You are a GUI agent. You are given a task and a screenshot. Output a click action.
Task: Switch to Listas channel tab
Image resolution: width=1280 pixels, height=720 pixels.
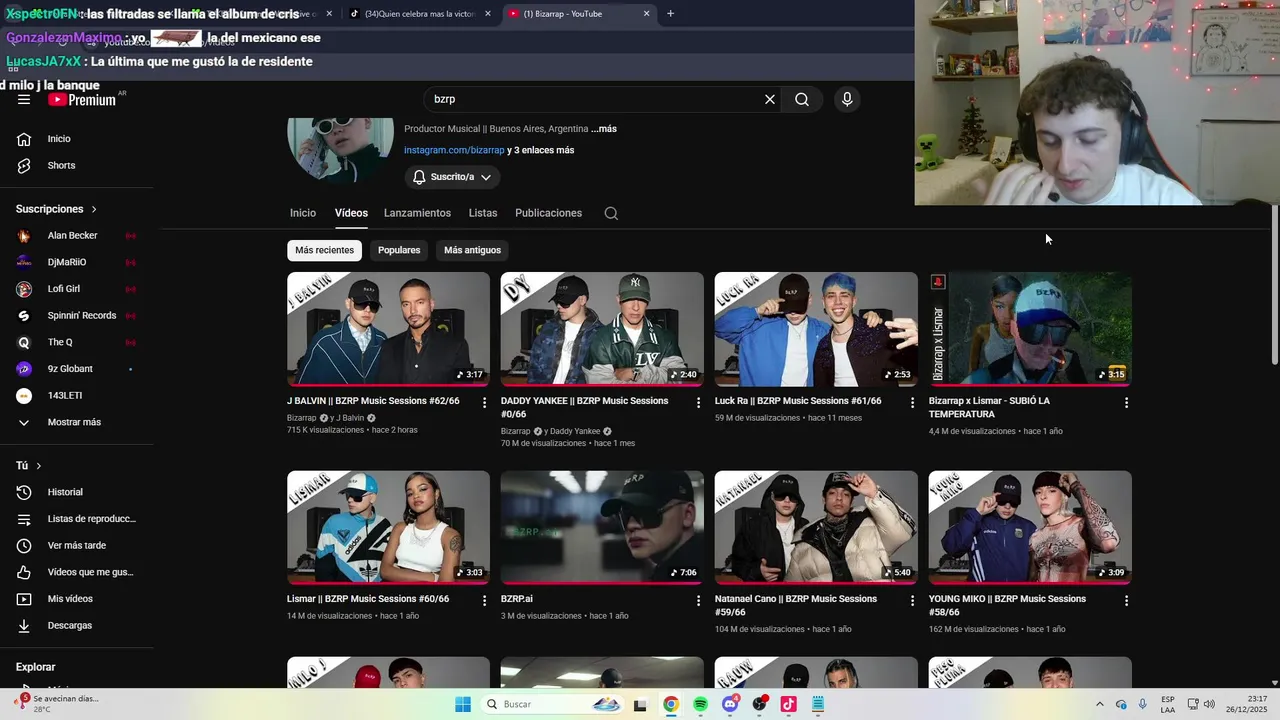coord(483,213)
